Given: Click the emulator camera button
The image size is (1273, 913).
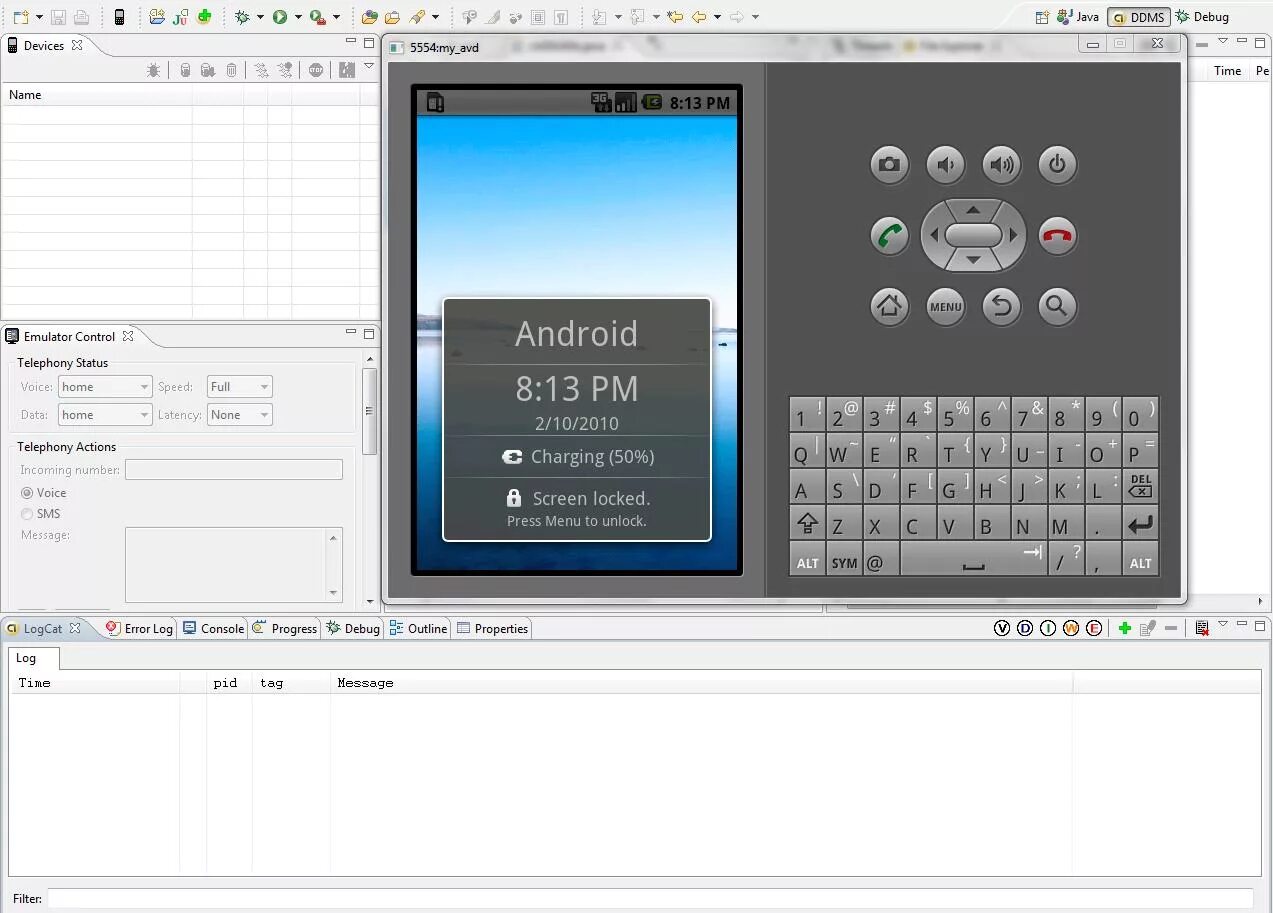Looking at the screenshot, I should point(889,165).
